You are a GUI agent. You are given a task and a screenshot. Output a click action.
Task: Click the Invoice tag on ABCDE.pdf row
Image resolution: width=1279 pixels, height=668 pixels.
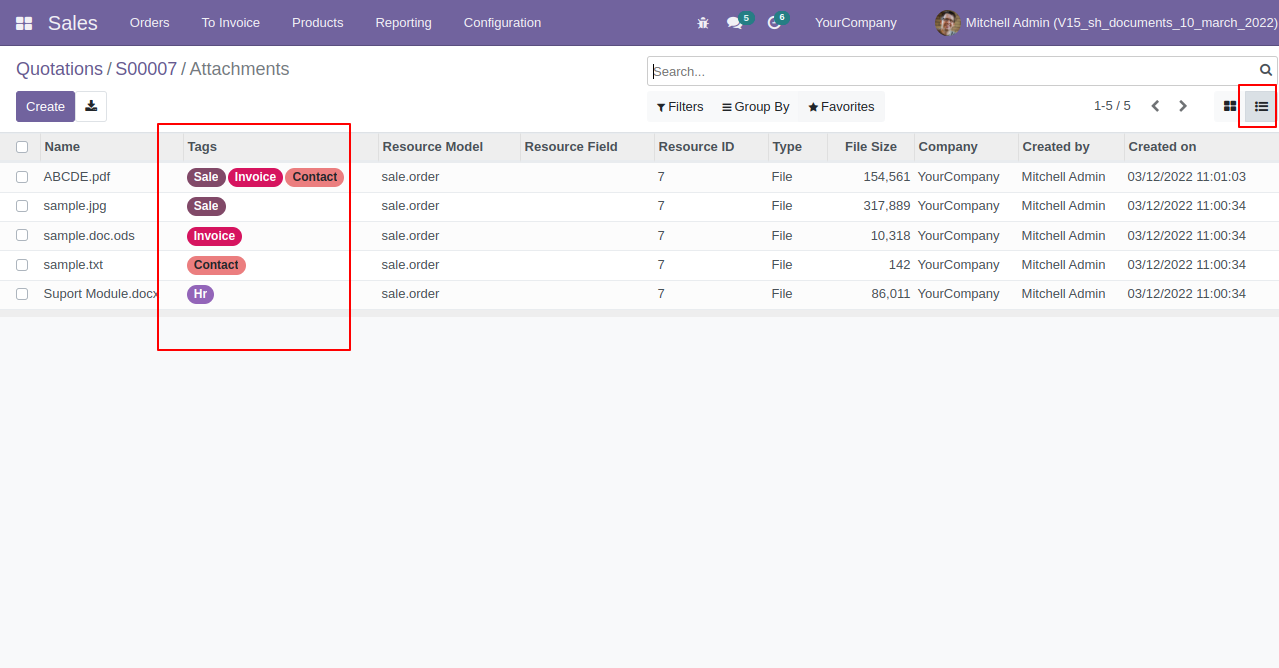(x=255, y=177)
